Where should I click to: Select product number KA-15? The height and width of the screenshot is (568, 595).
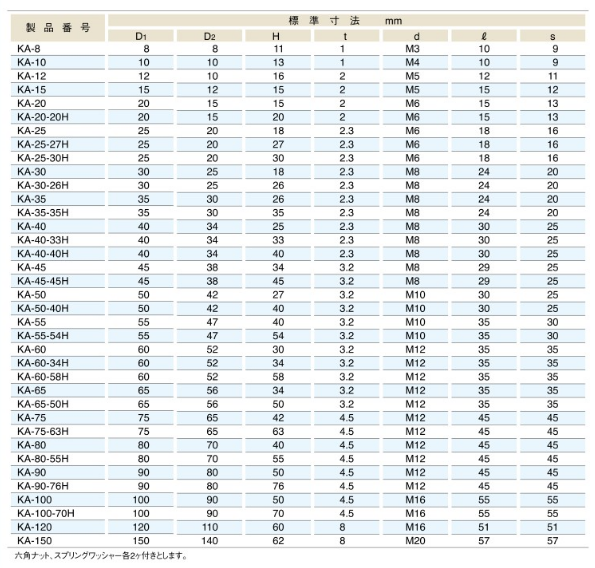(31, 90)
